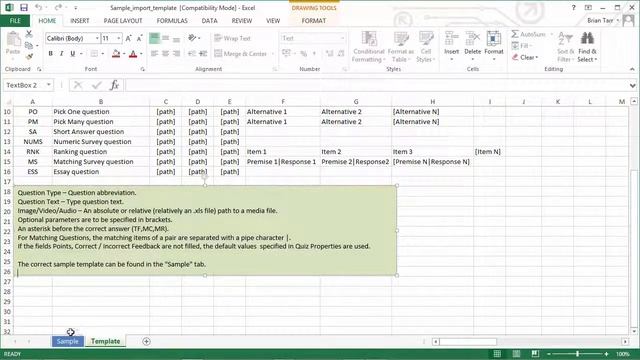Click the Fill Color paint bucket

(116, 53)
